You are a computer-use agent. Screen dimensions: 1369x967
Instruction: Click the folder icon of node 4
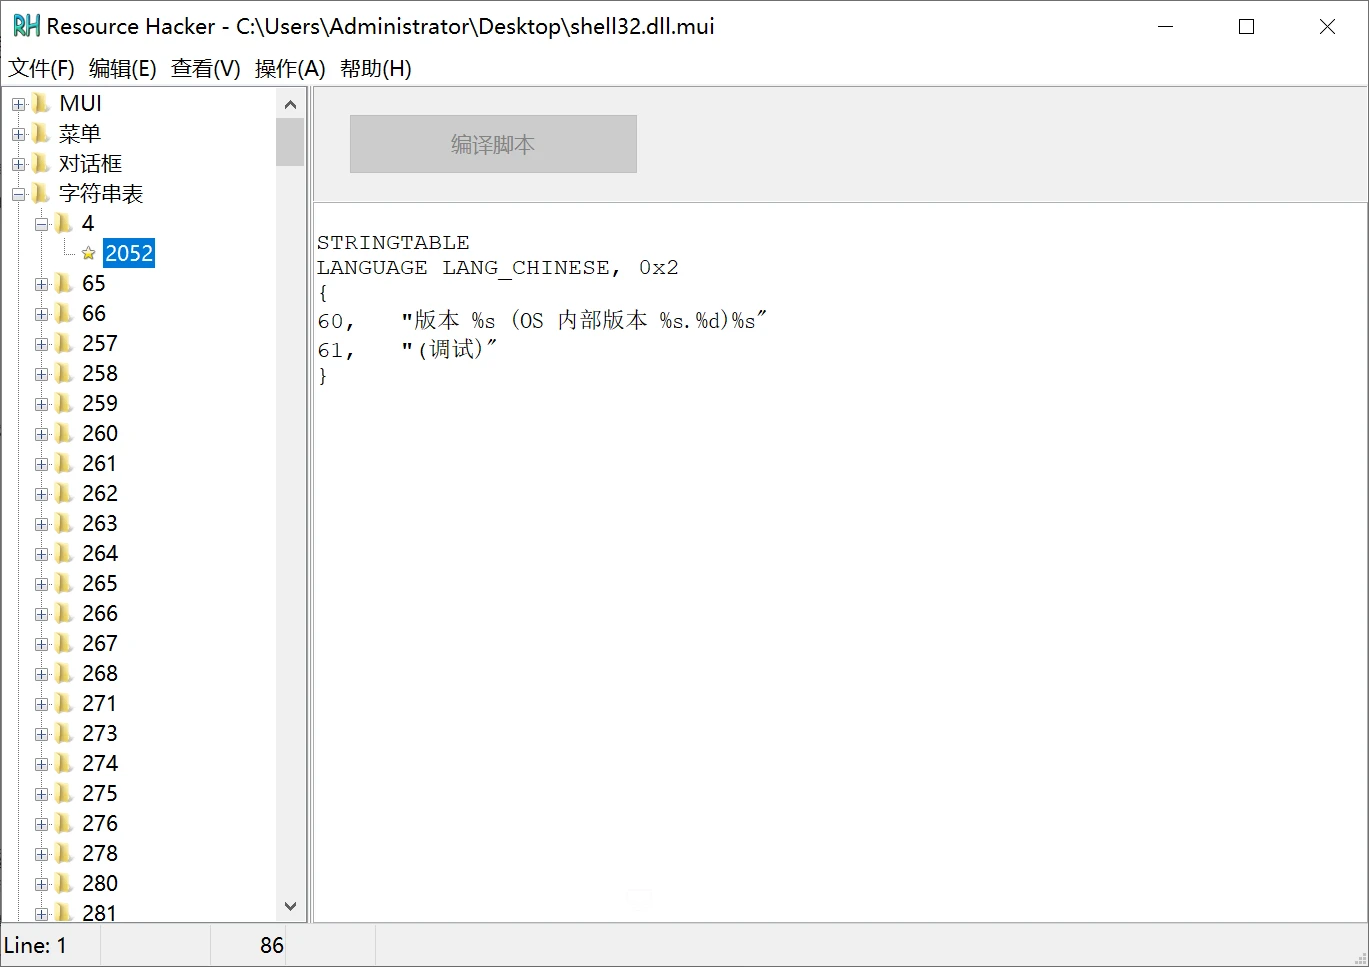click(x=64, y=223)
